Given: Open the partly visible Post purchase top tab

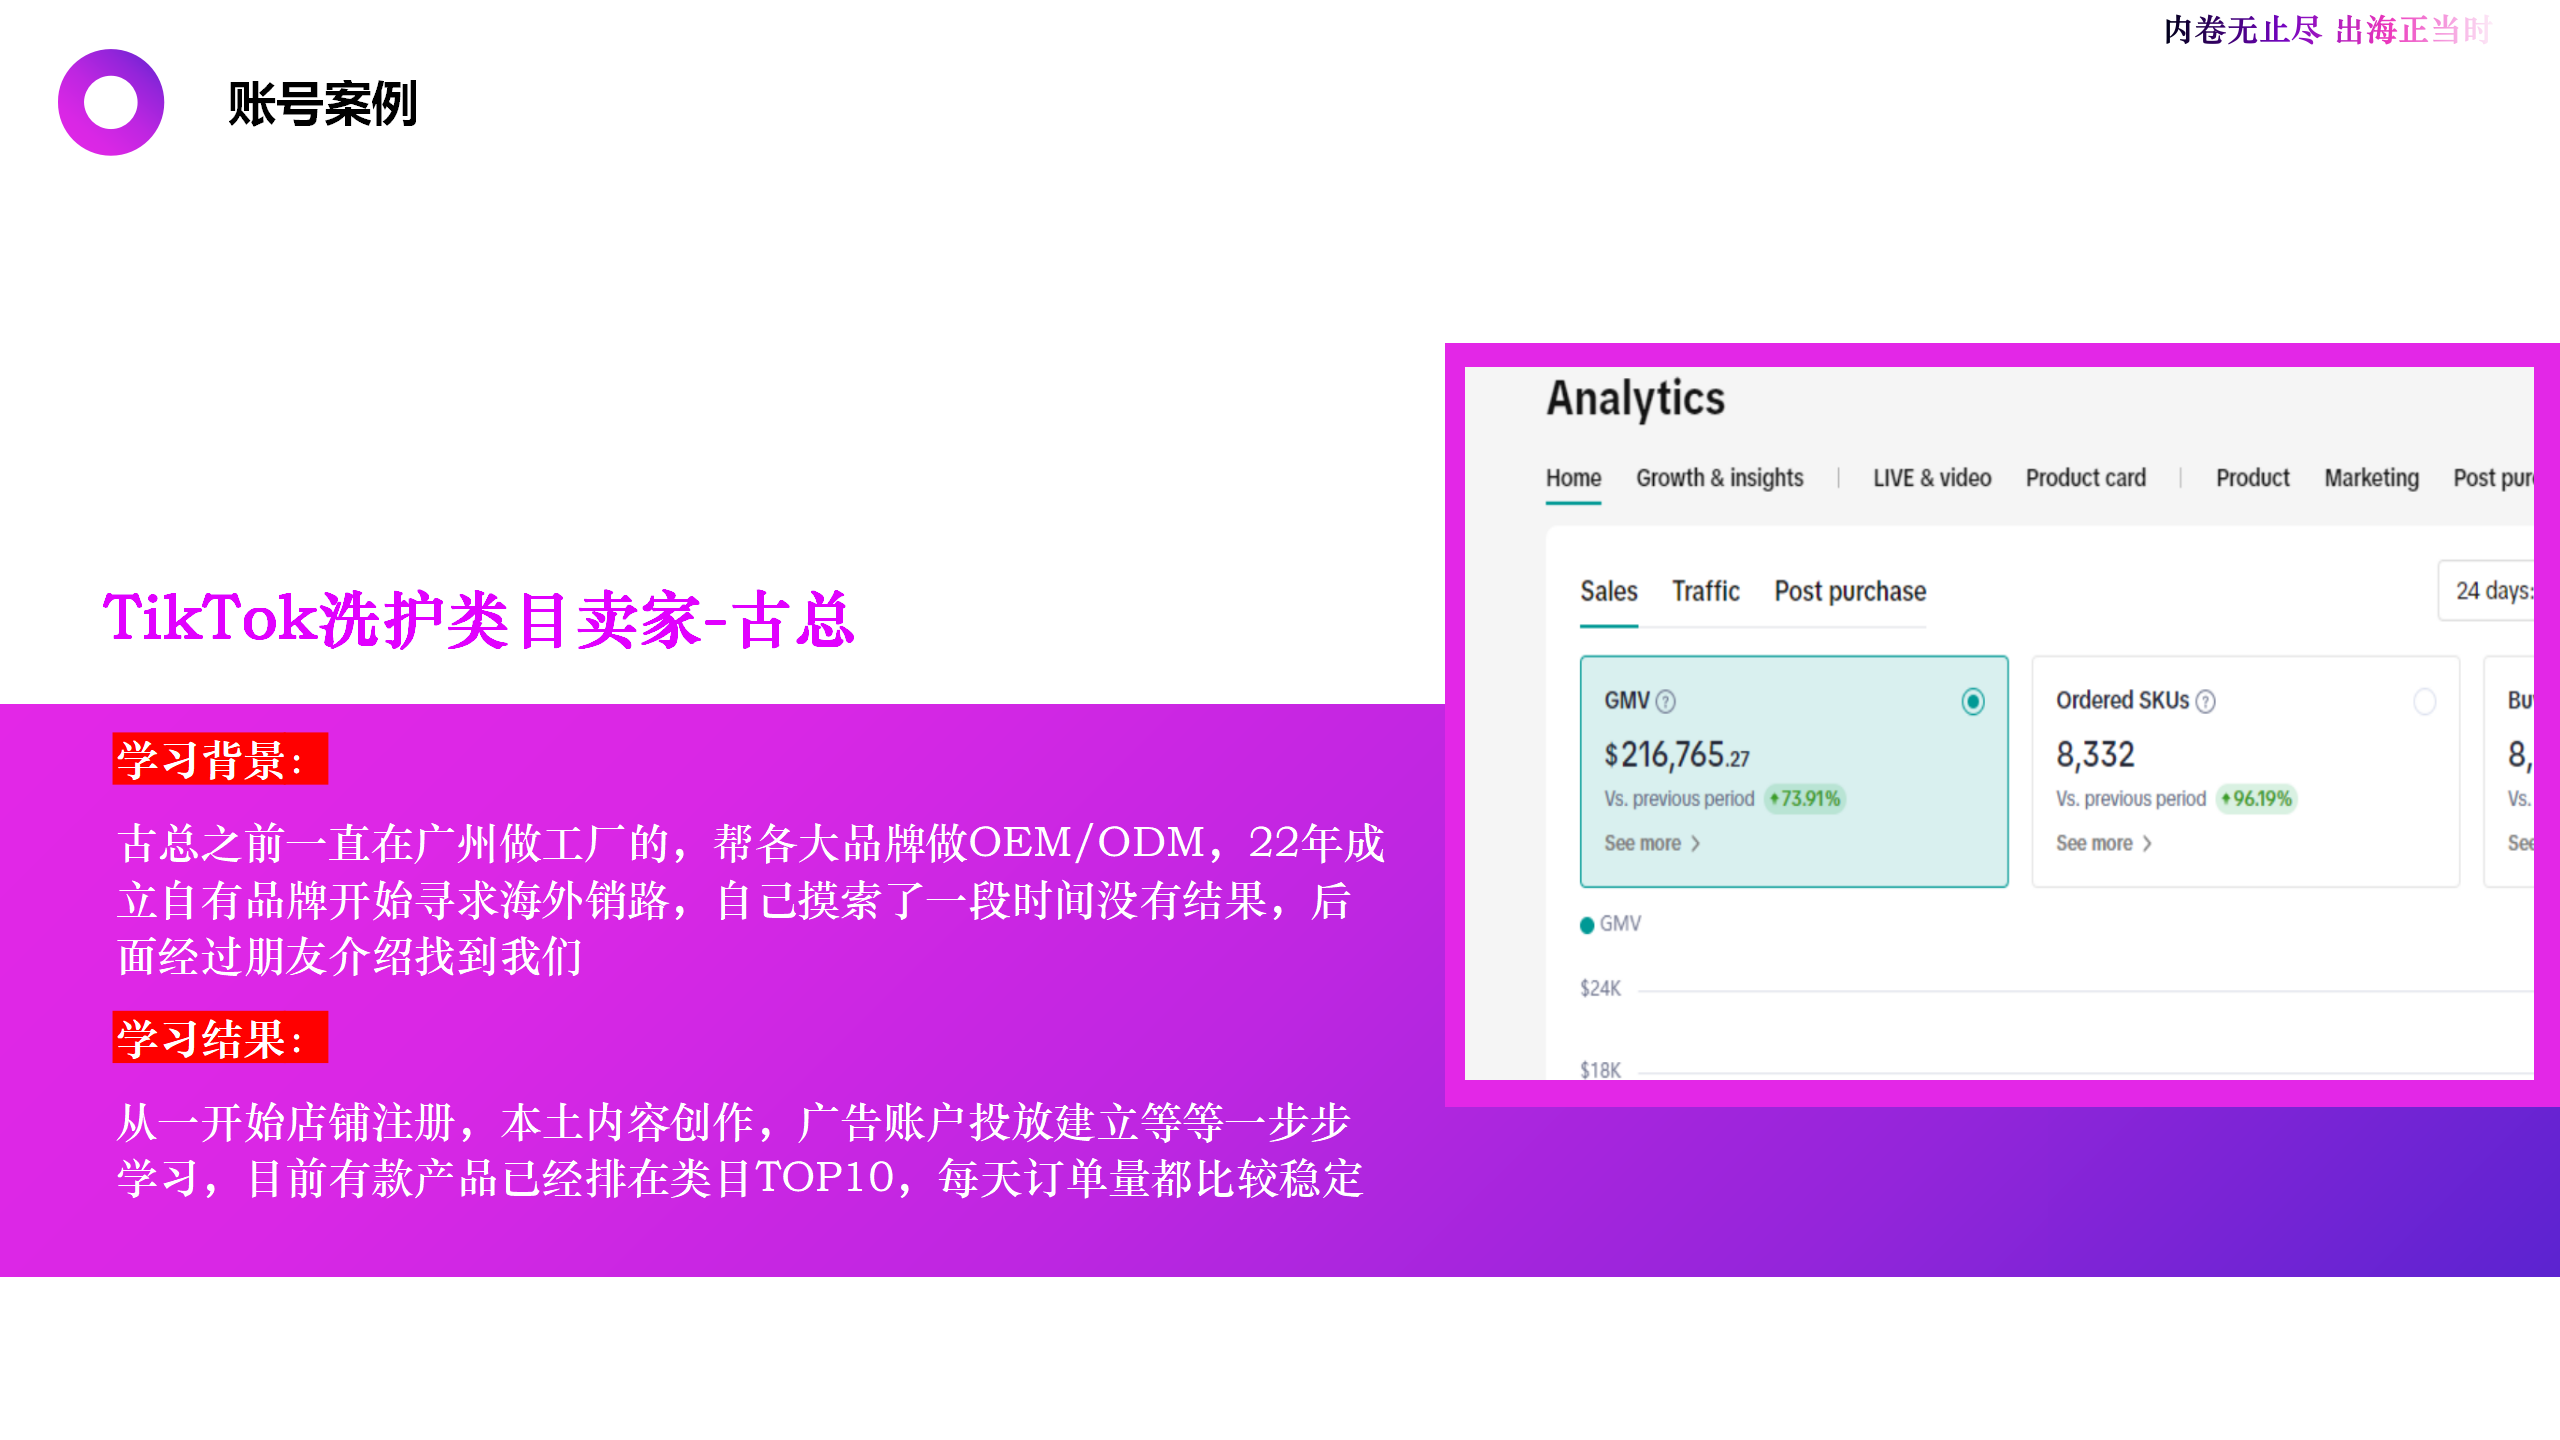Looking at the screenshot, I should [2493, 478].
